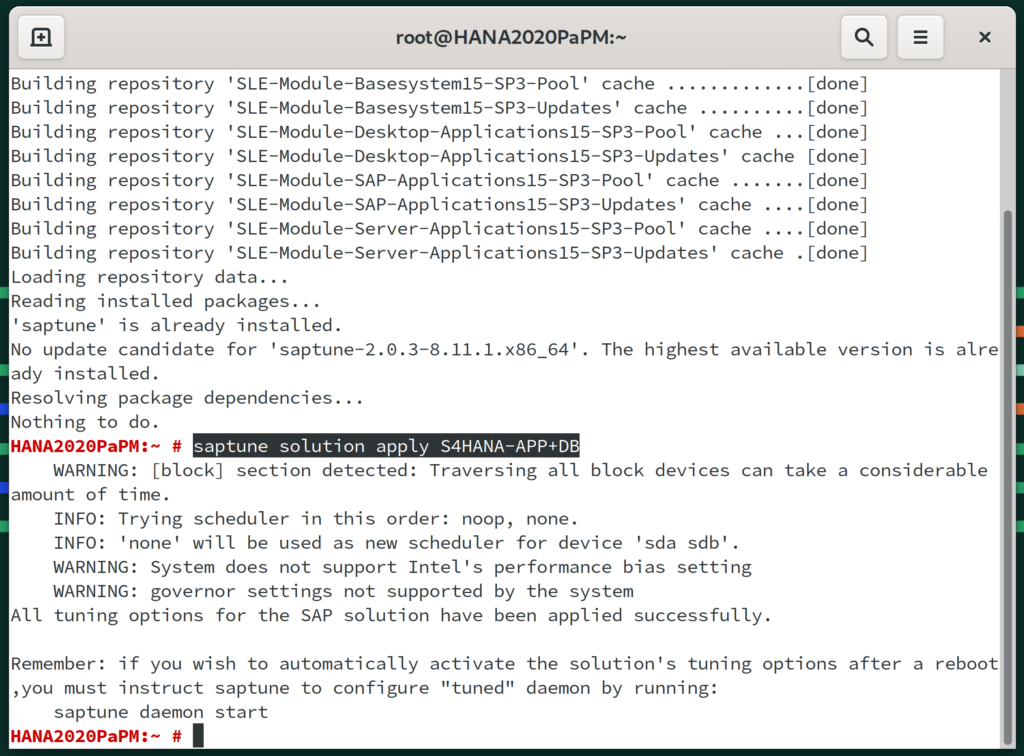Click the red prompt before the highlighted command
The image size is (1024, 756).
pos(96,446)
